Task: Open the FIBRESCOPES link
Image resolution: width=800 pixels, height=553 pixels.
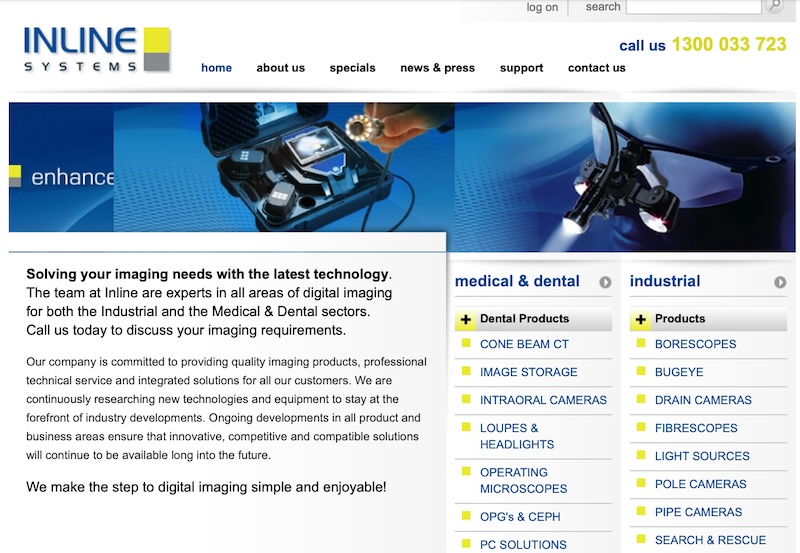Action: click(x=696, y=429)
